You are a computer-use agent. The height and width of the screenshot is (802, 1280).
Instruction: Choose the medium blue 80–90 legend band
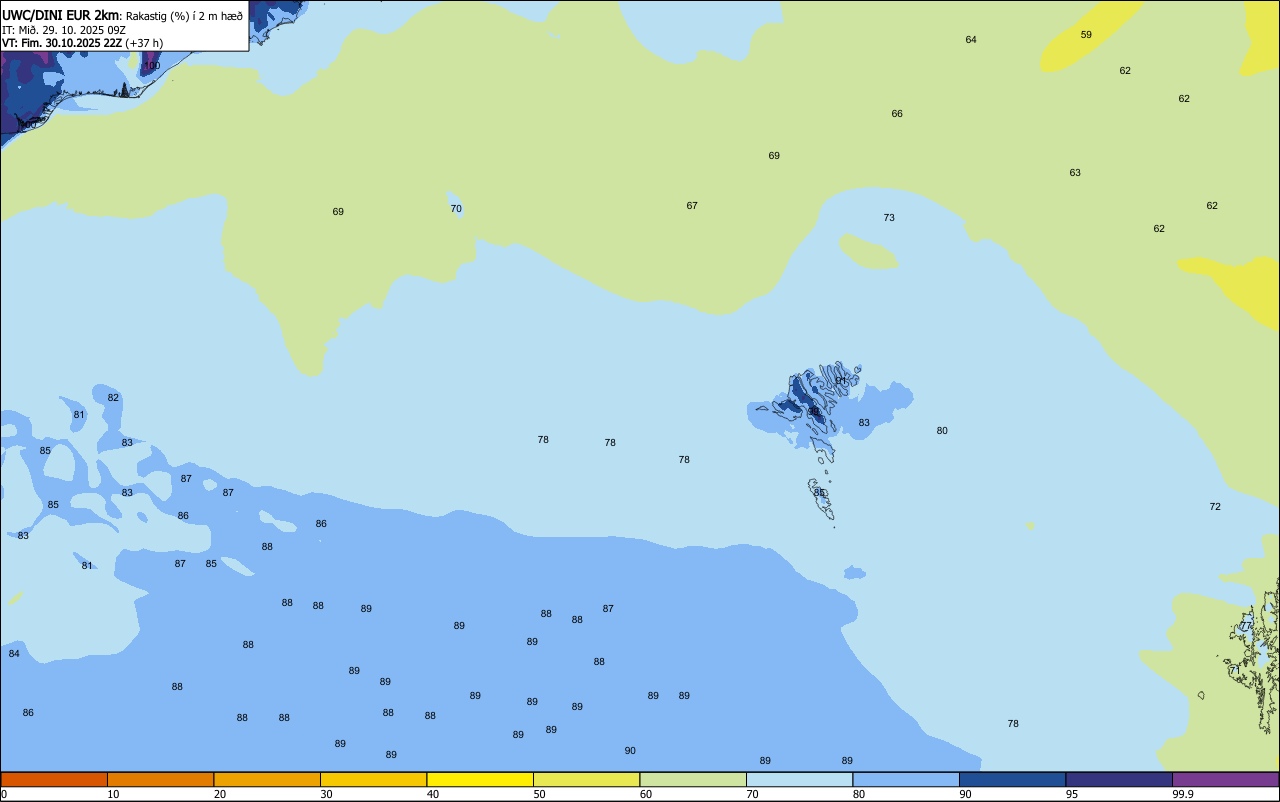pyautogui.click(x=906, y=779)
